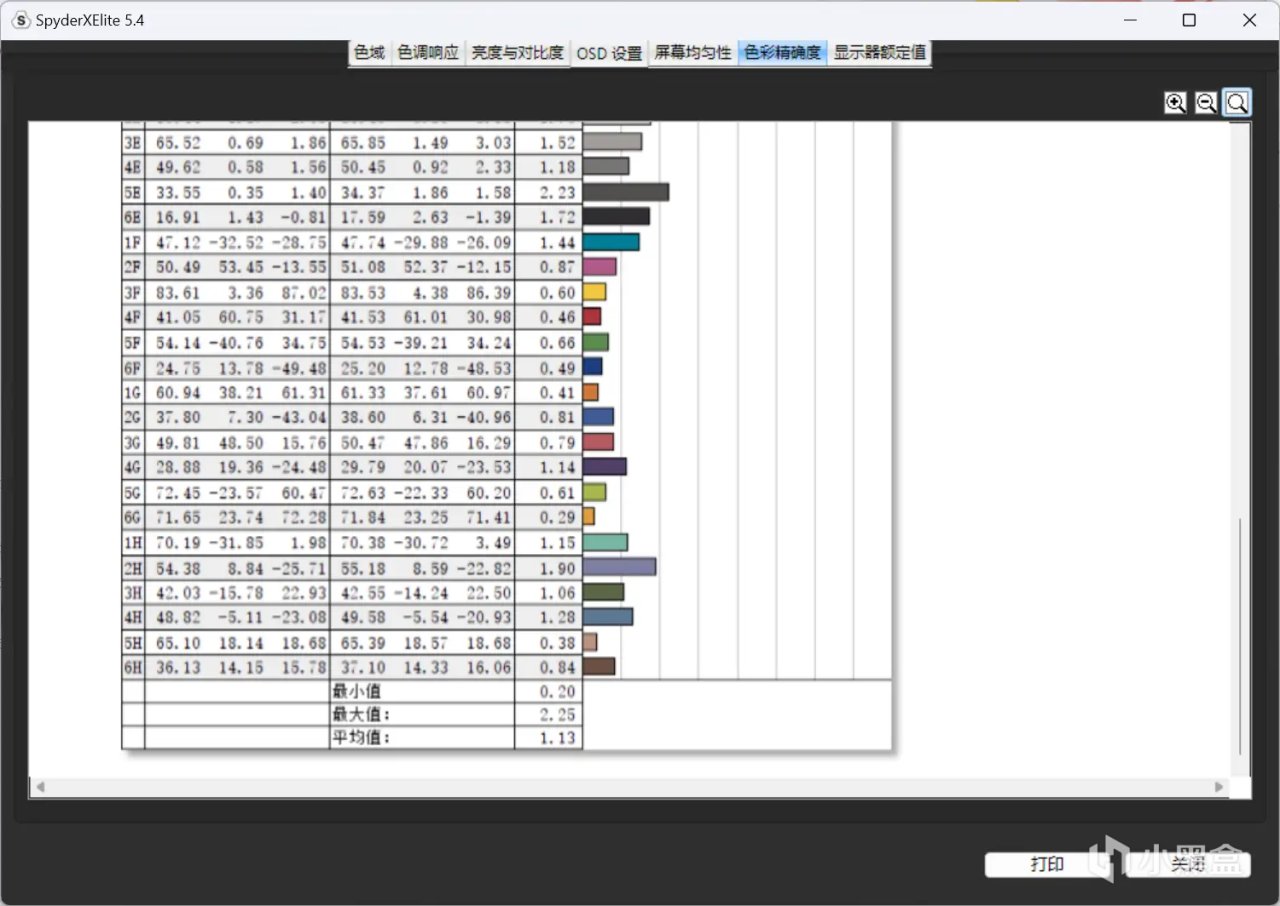Click delta value 0.29 in row 6G
This screenshot has height=906, width=1280.
556,517
